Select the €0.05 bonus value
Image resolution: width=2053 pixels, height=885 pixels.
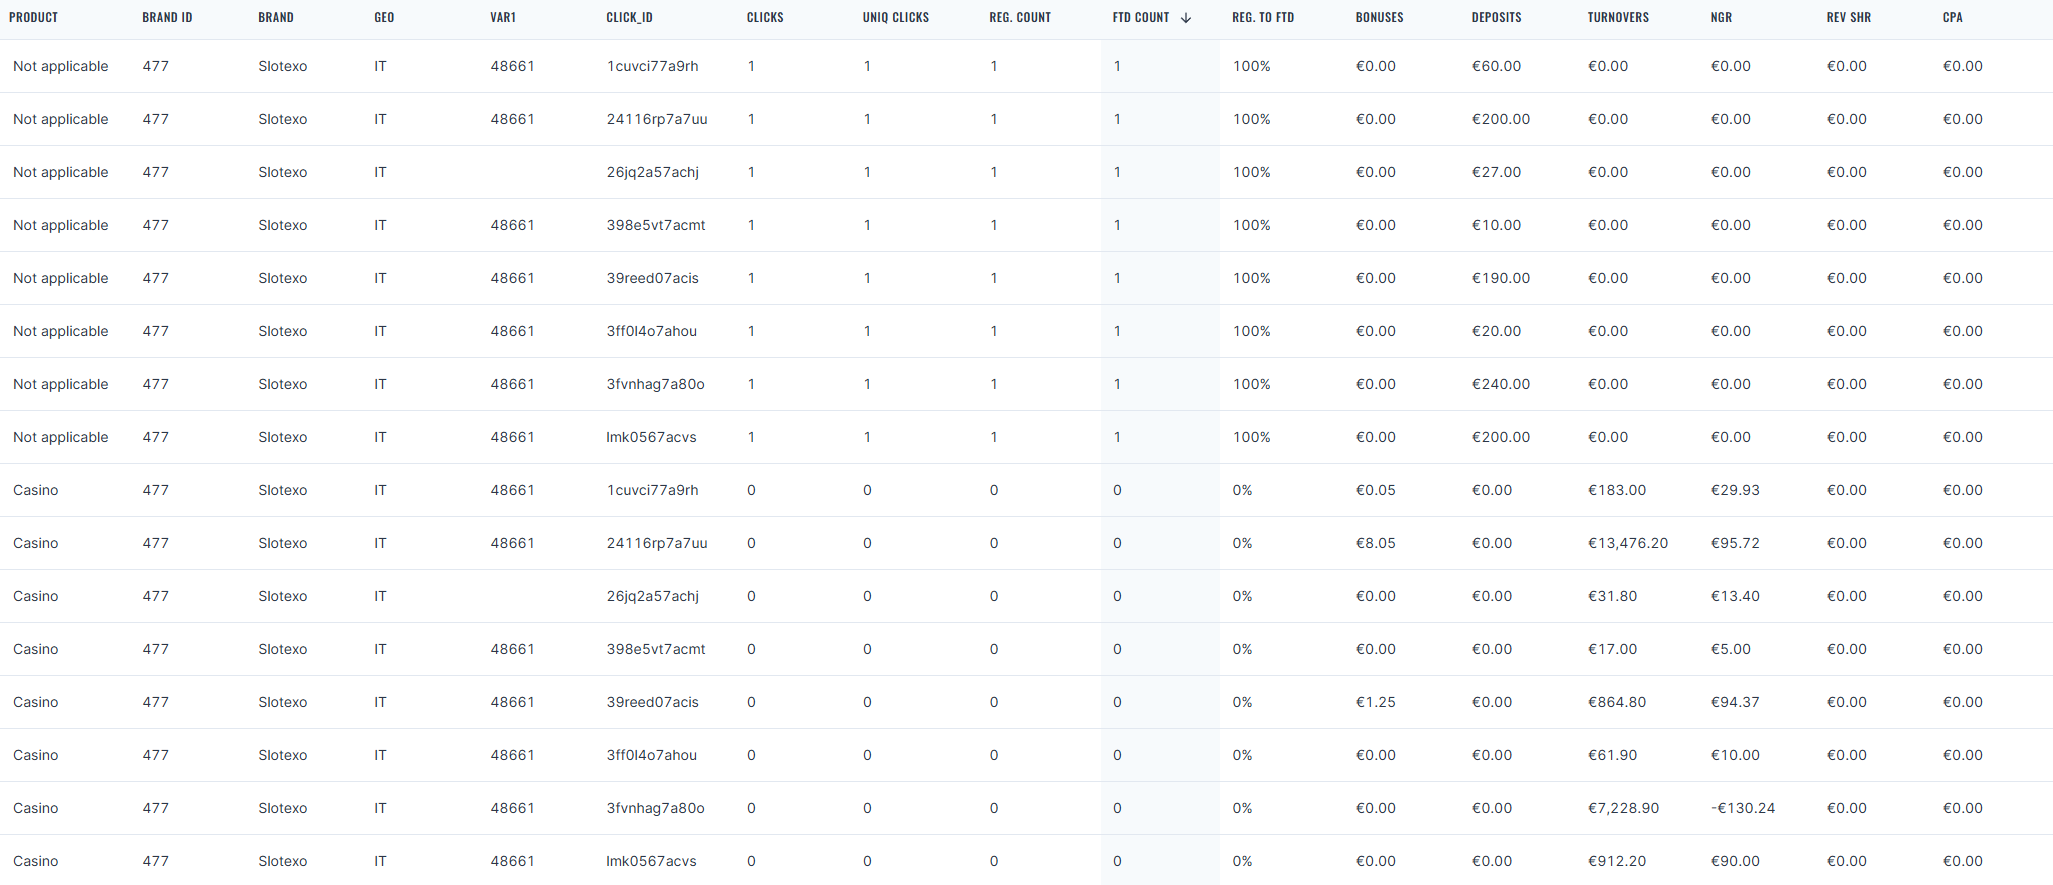(x=1375, y=490)
